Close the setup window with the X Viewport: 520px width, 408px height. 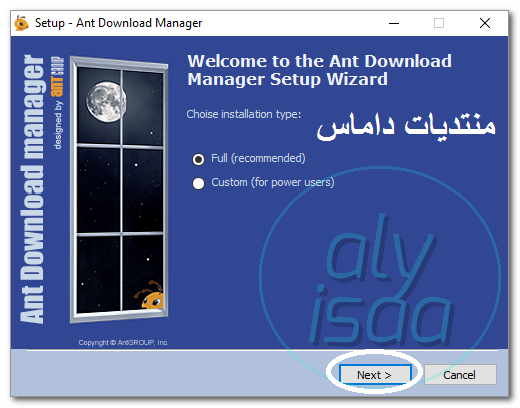click(485, 23)
